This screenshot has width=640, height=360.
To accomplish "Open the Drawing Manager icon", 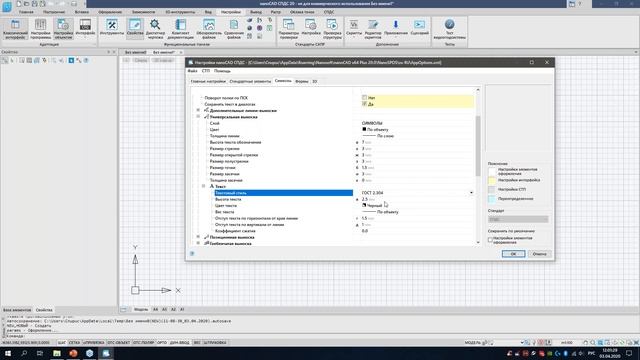I will click(x=155, y=29).
